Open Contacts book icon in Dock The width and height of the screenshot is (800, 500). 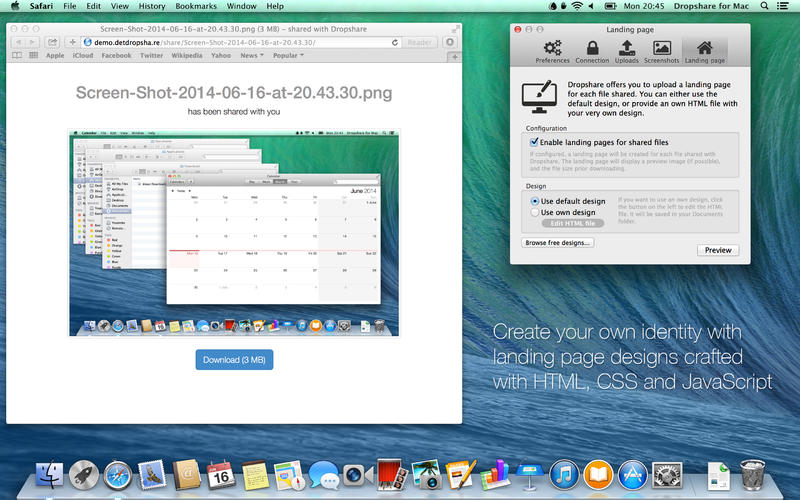[186, 475]
